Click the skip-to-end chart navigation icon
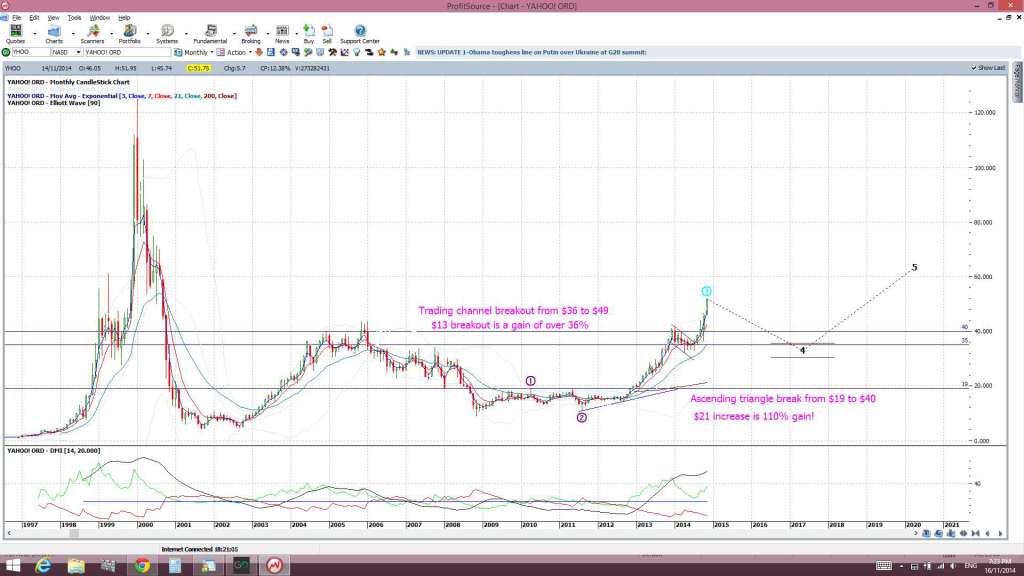1024x576 pixels. [975, 534]
